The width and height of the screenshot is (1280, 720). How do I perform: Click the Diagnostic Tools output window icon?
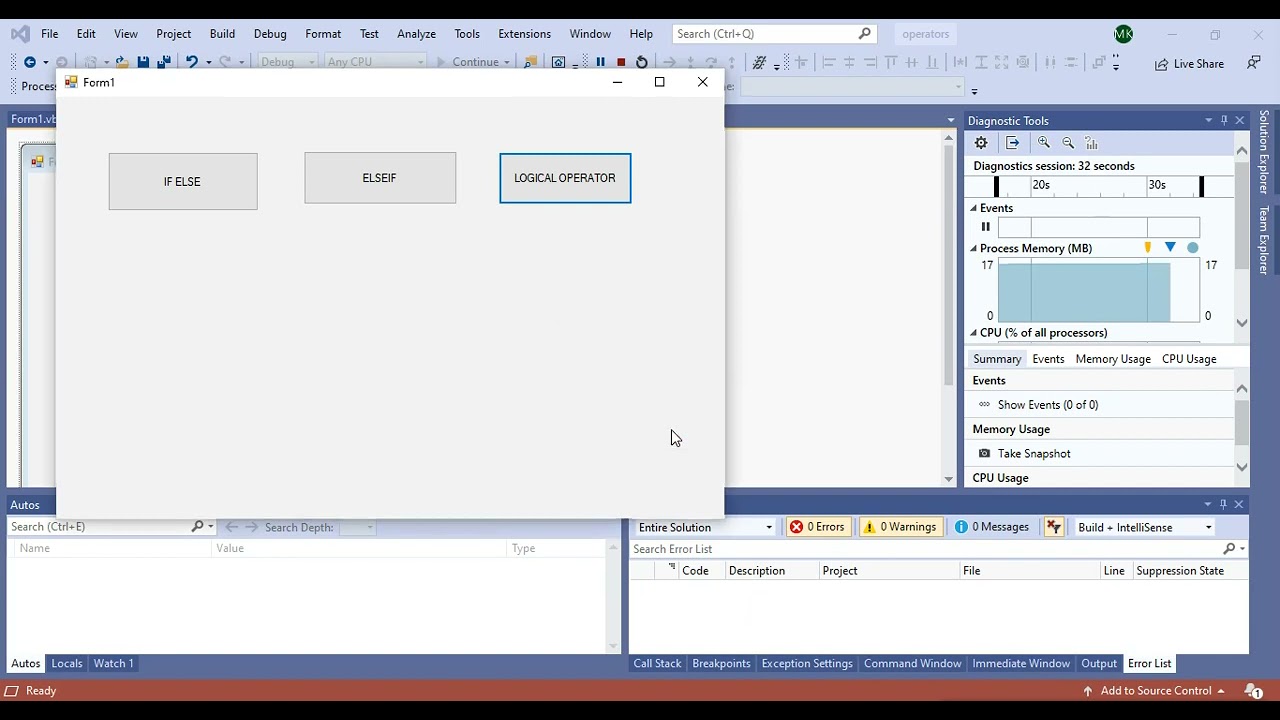click(1012, 143)
